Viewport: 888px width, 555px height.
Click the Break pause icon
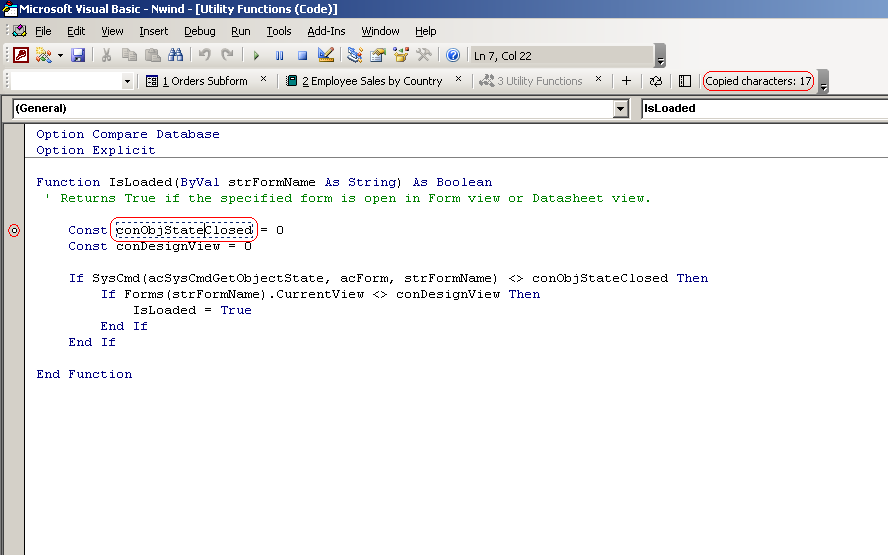click(279, 56)
